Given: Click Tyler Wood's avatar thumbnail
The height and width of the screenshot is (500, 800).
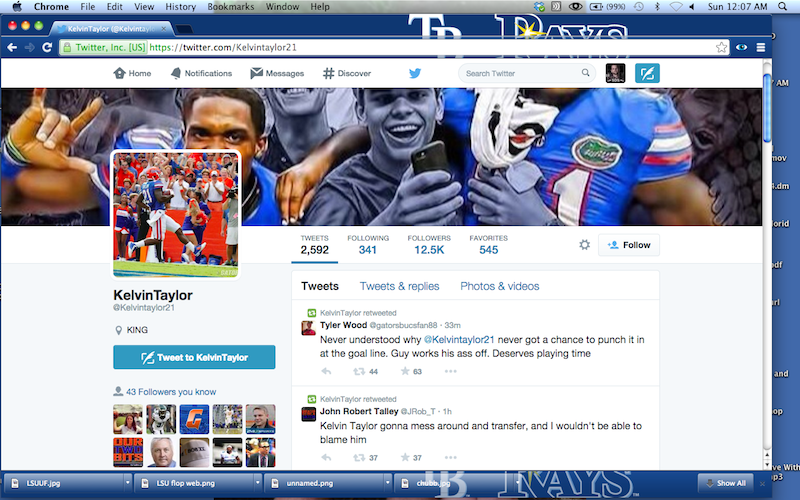Looking at the screenshot, I should pos(308,328).
